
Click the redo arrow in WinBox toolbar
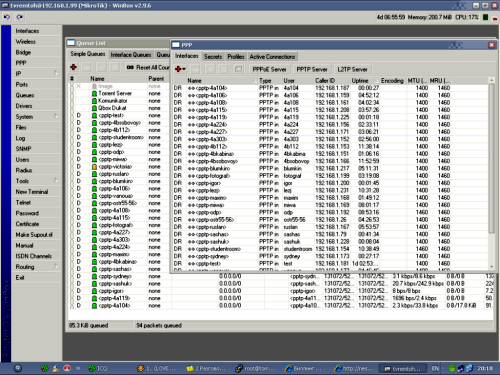coord(20,17)
